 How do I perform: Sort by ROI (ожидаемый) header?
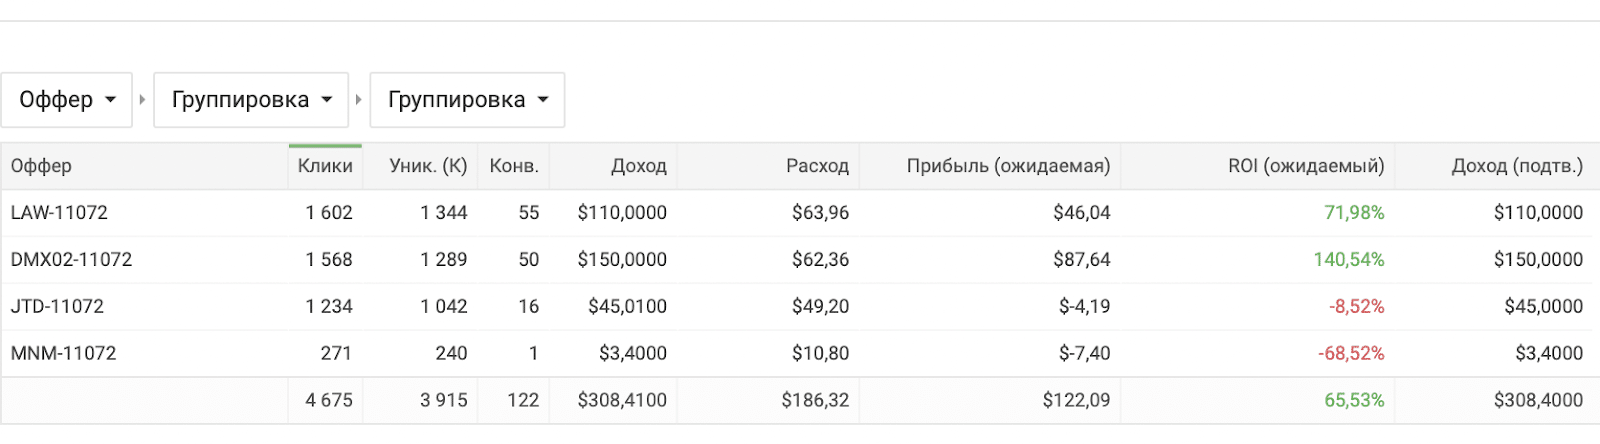1306,166
